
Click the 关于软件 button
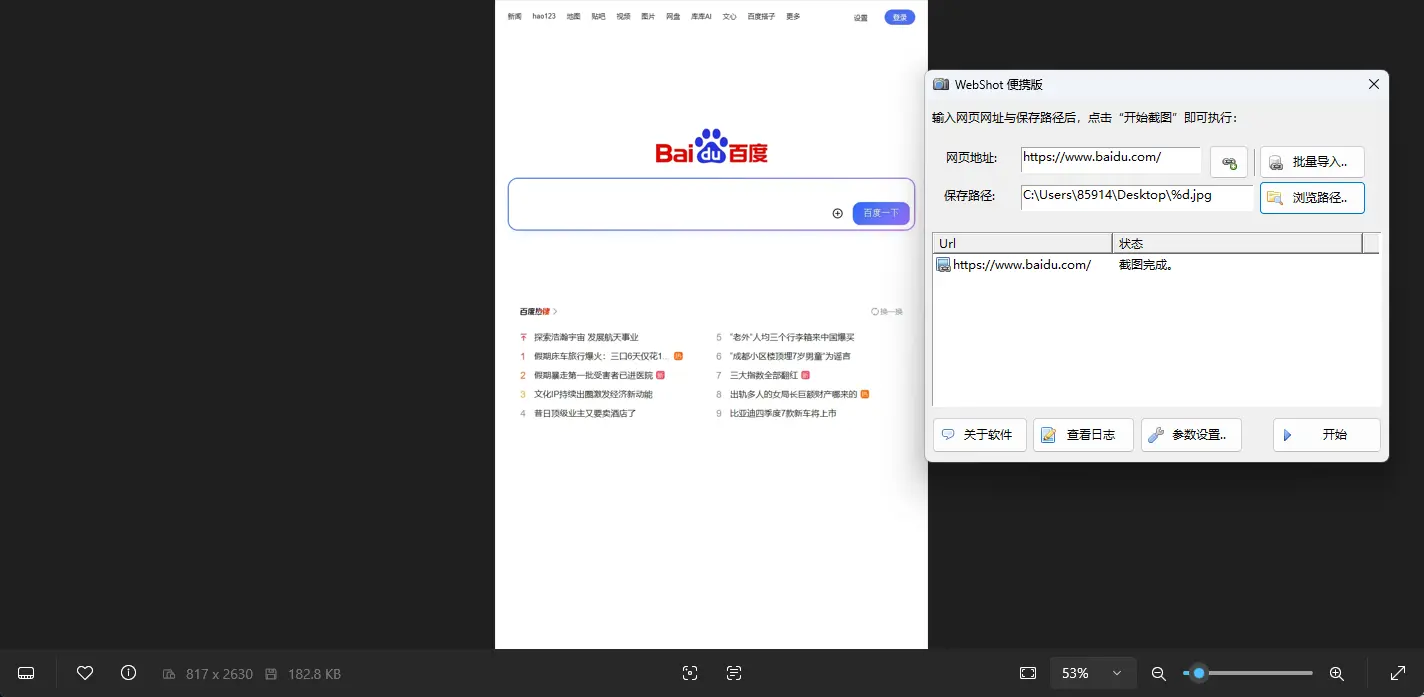point(980,435)
